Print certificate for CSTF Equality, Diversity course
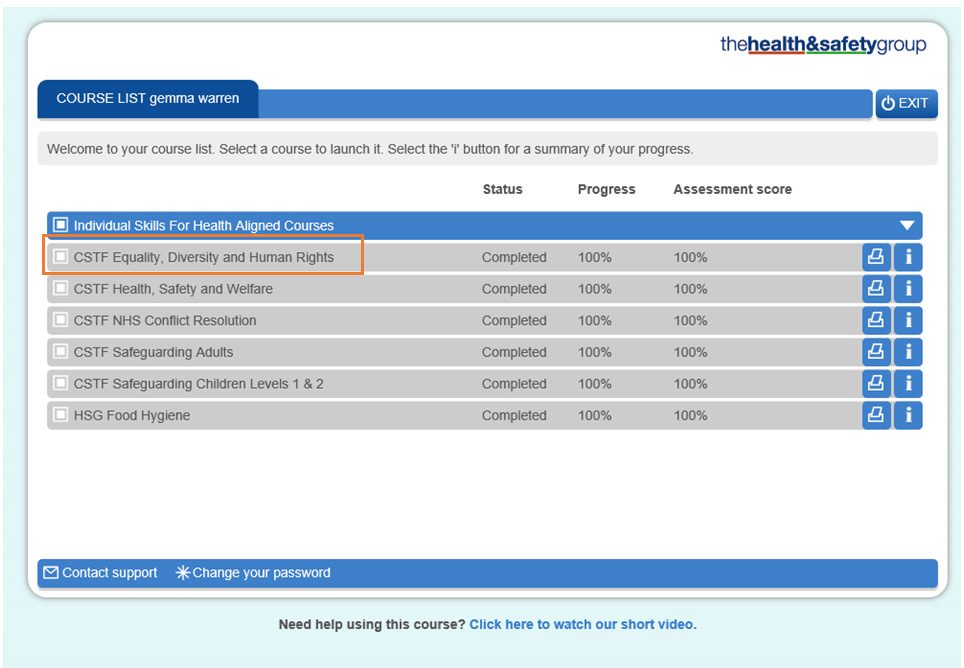The image size is (964, 668). 876,256
